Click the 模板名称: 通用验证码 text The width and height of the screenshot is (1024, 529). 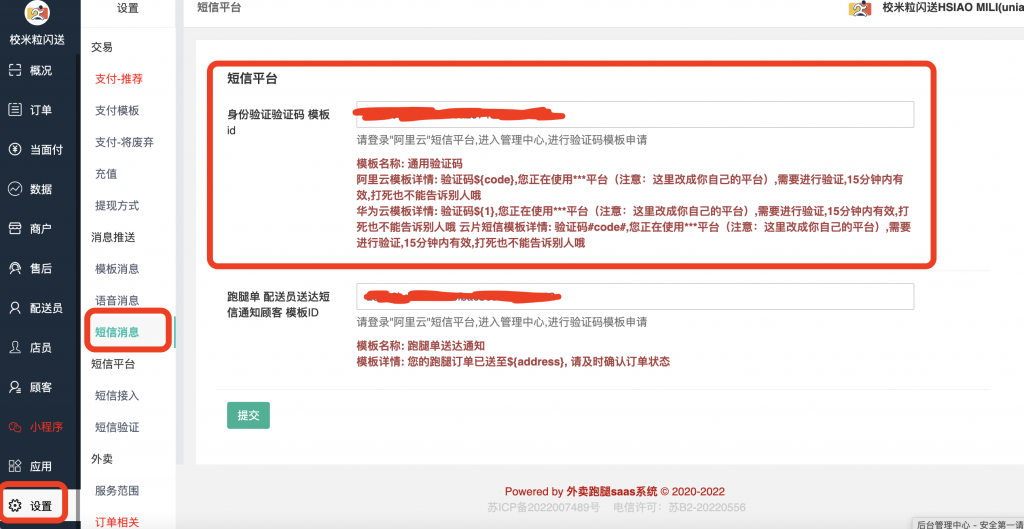coord(409,164)
